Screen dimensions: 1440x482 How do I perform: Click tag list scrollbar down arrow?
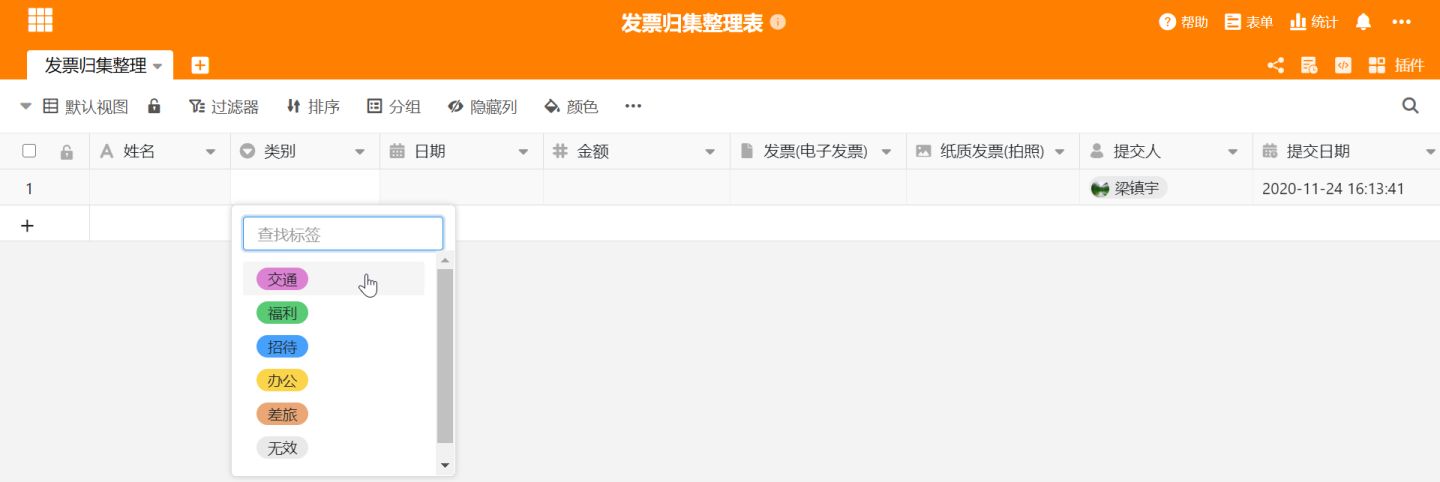[x=446, y=466]
